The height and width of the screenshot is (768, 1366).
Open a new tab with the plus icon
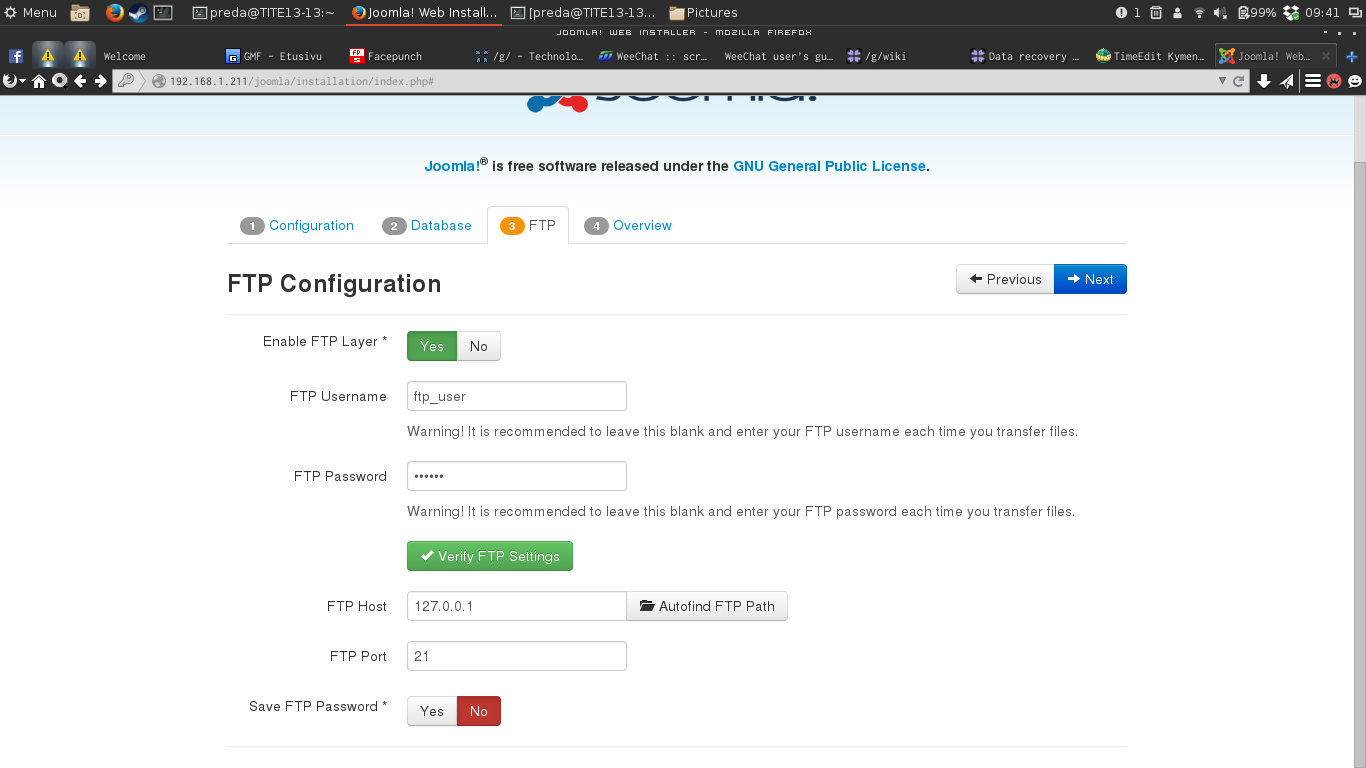point(1352,56)
